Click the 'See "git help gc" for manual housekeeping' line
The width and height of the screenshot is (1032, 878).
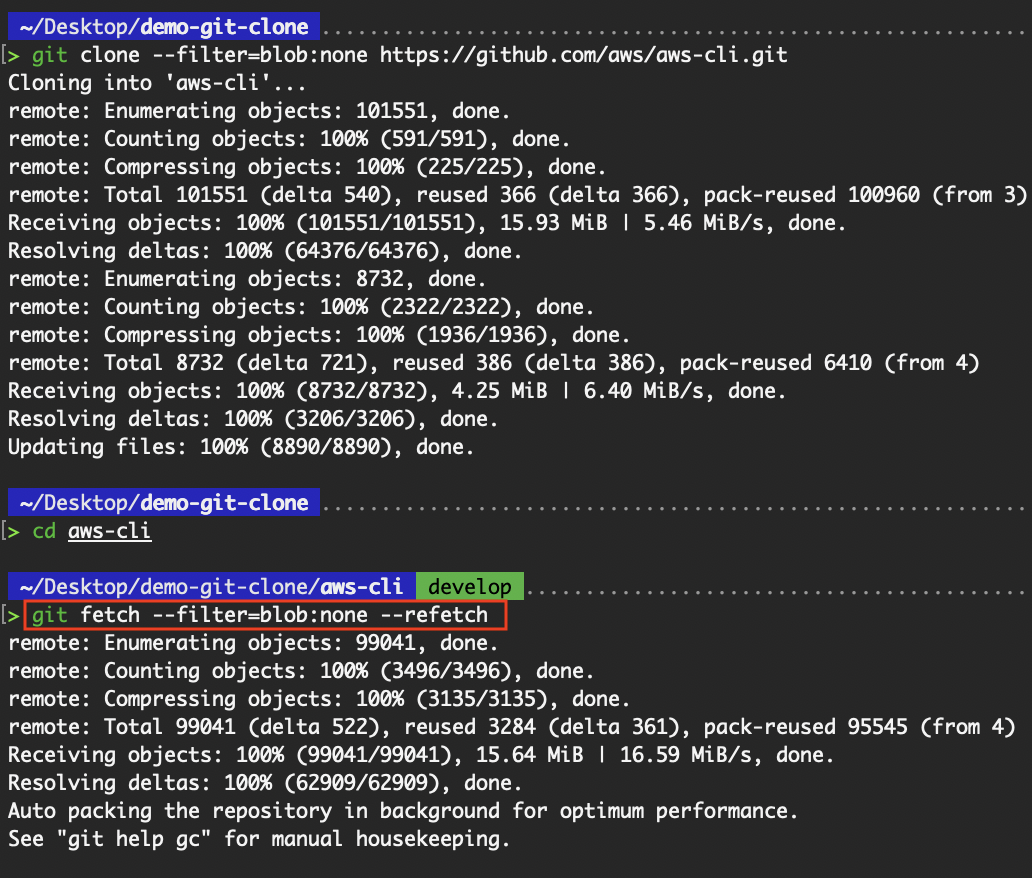tap(259, 839)
